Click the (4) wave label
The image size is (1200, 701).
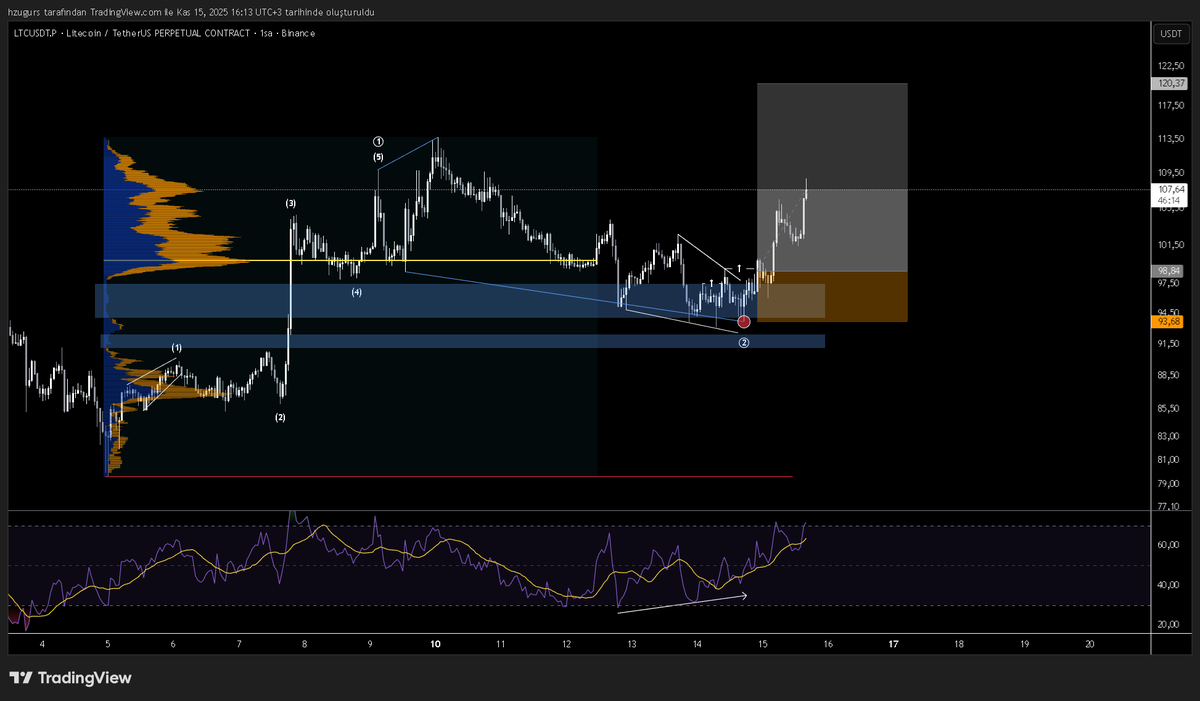pyautogui.click(x=356, y=292)
